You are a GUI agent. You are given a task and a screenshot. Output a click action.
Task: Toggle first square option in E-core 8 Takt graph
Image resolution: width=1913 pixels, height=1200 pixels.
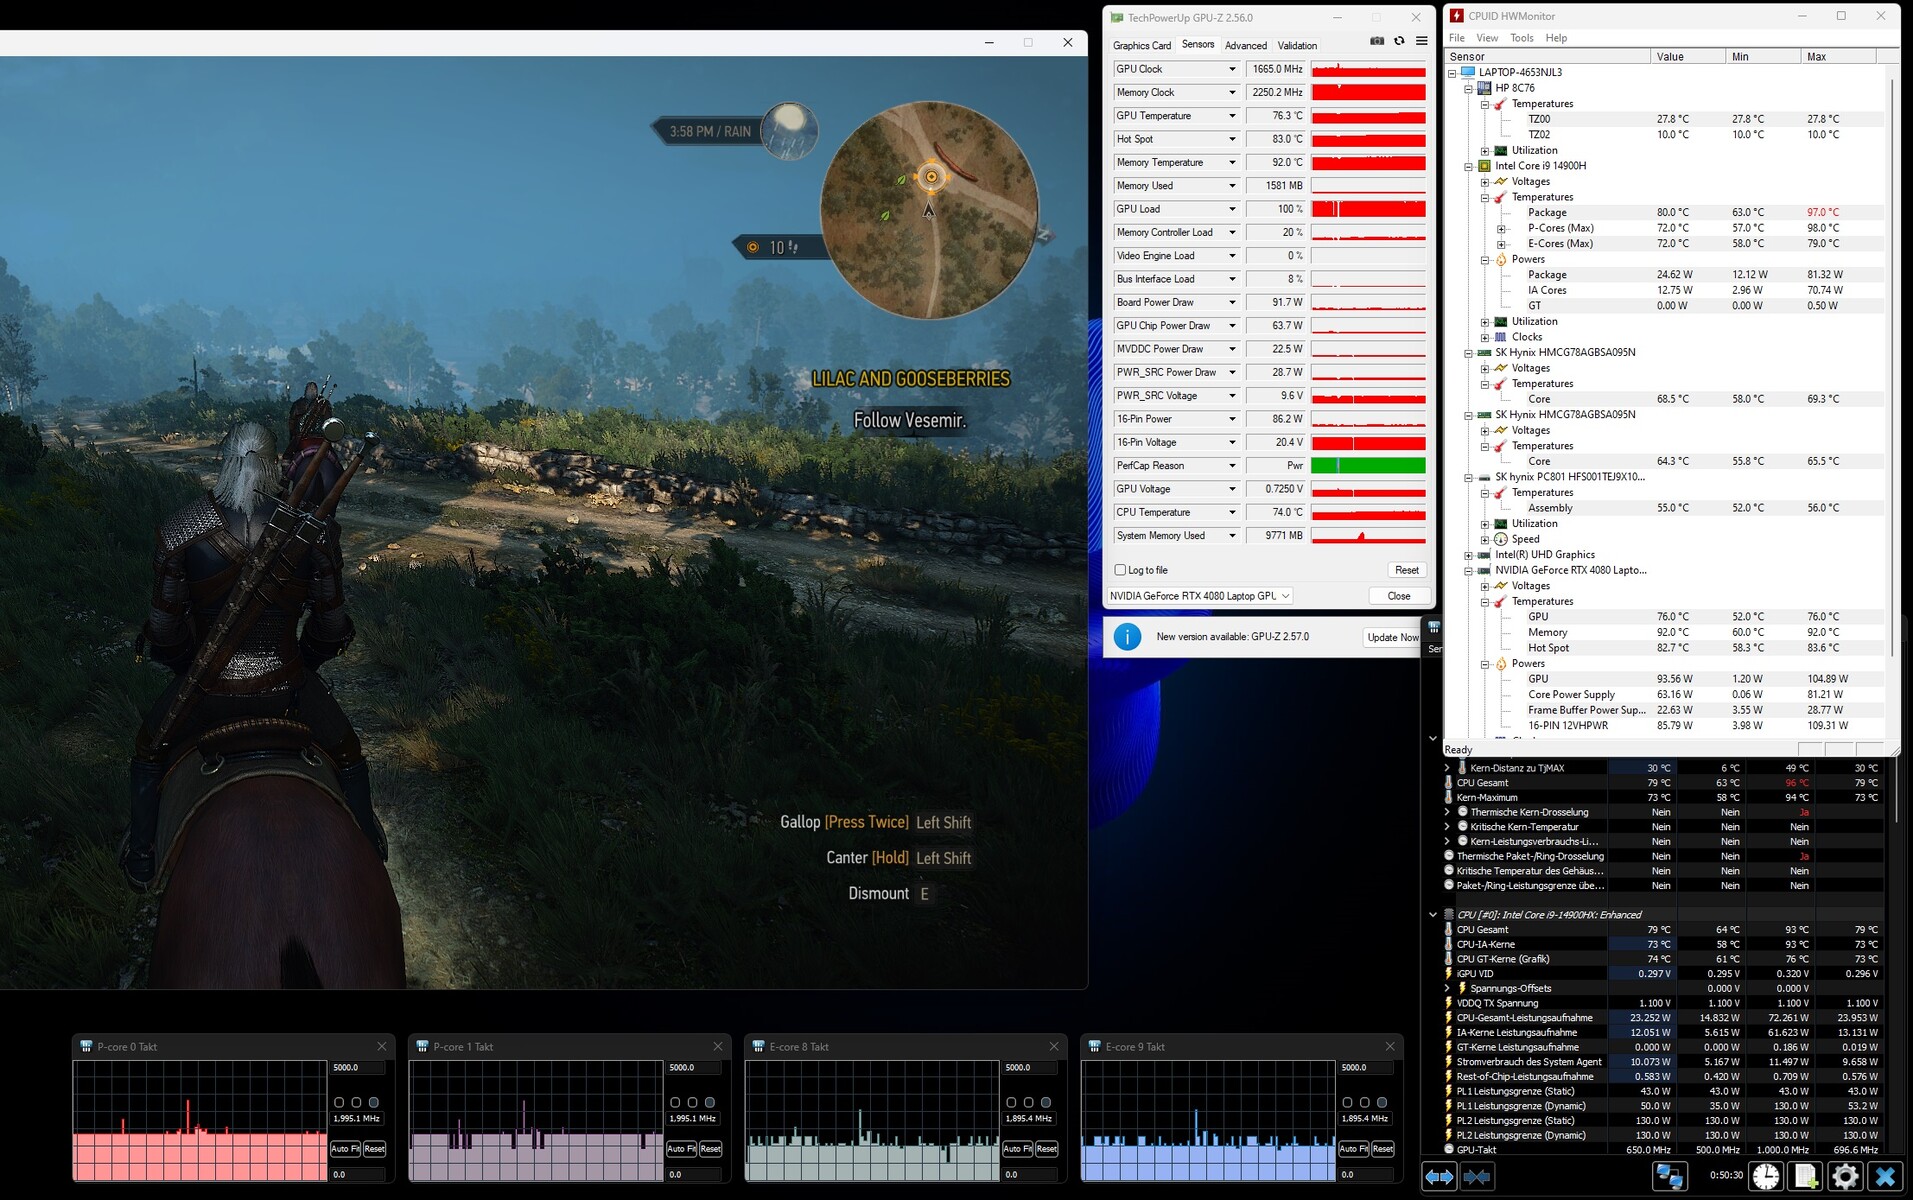[1011, 1102]
